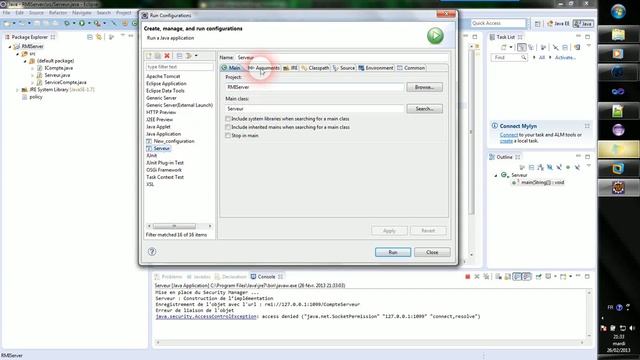Click Package Explorer link with editor icon
The image size is (640, 360).
[99, 37]
